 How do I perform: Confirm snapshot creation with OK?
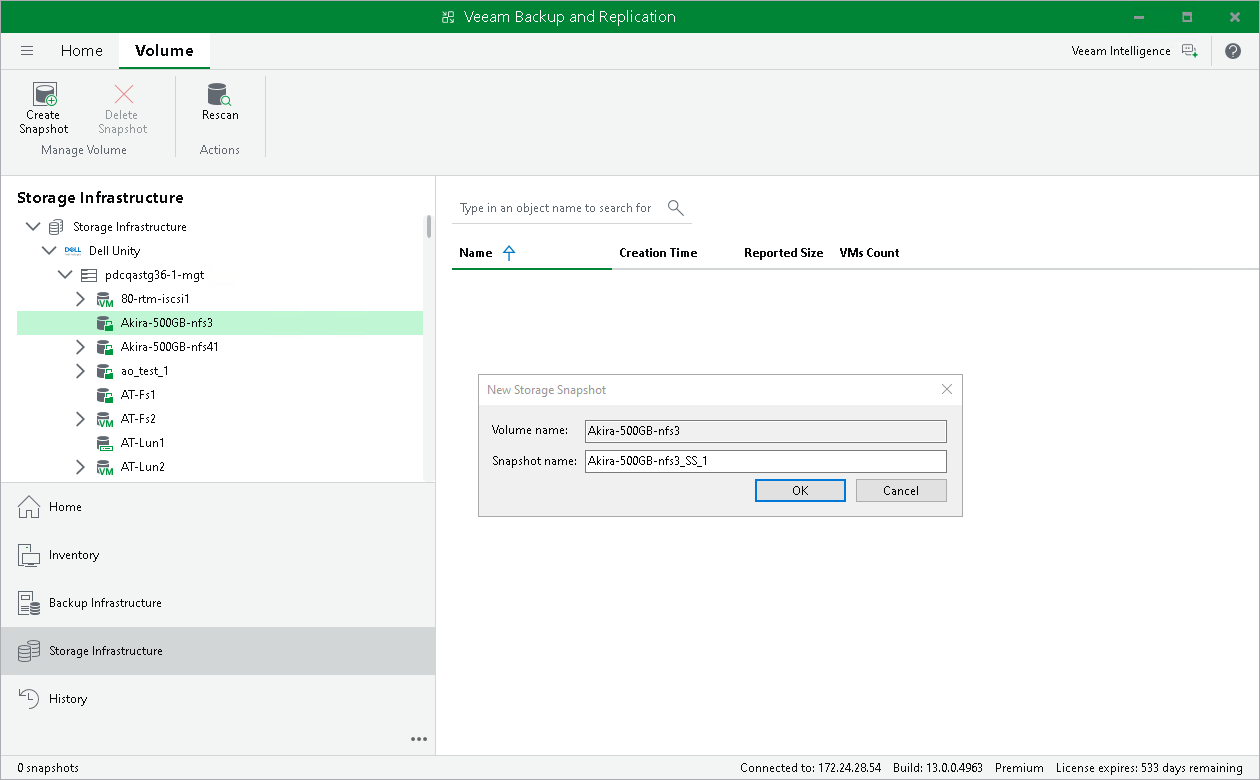[800, 491]
